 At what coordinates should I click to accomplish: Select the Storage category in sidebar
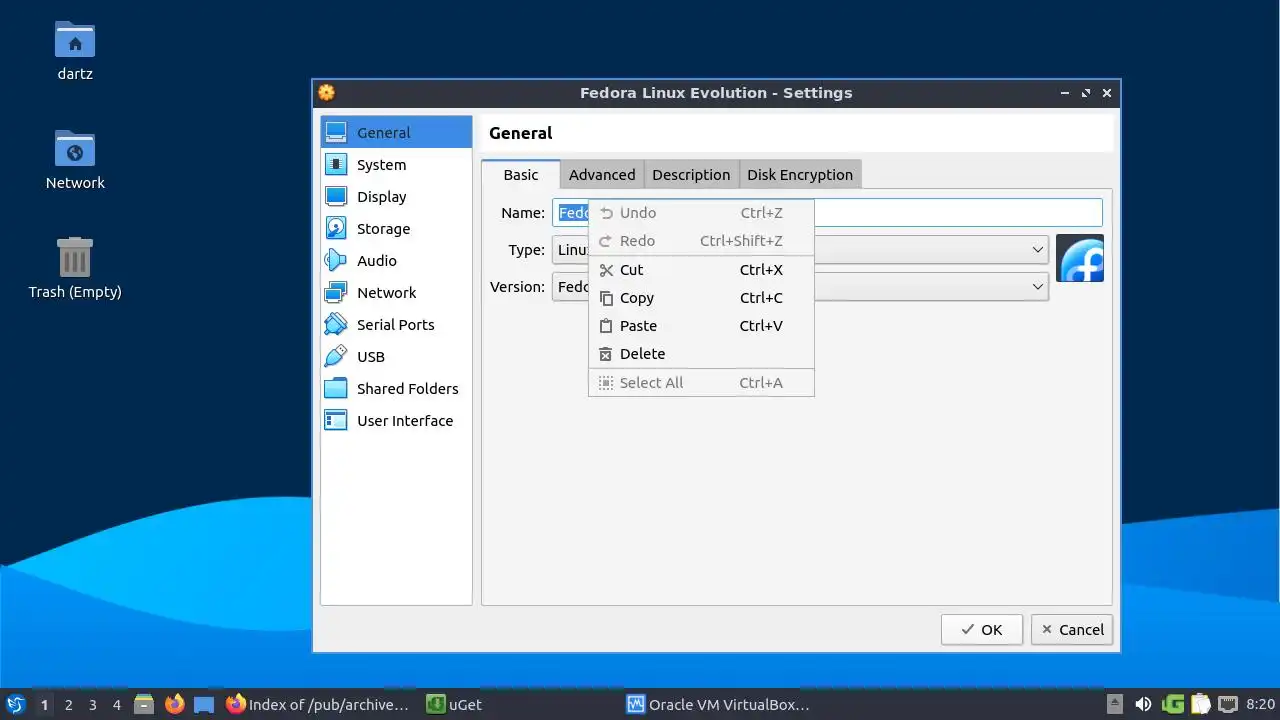tap(396, 228)
